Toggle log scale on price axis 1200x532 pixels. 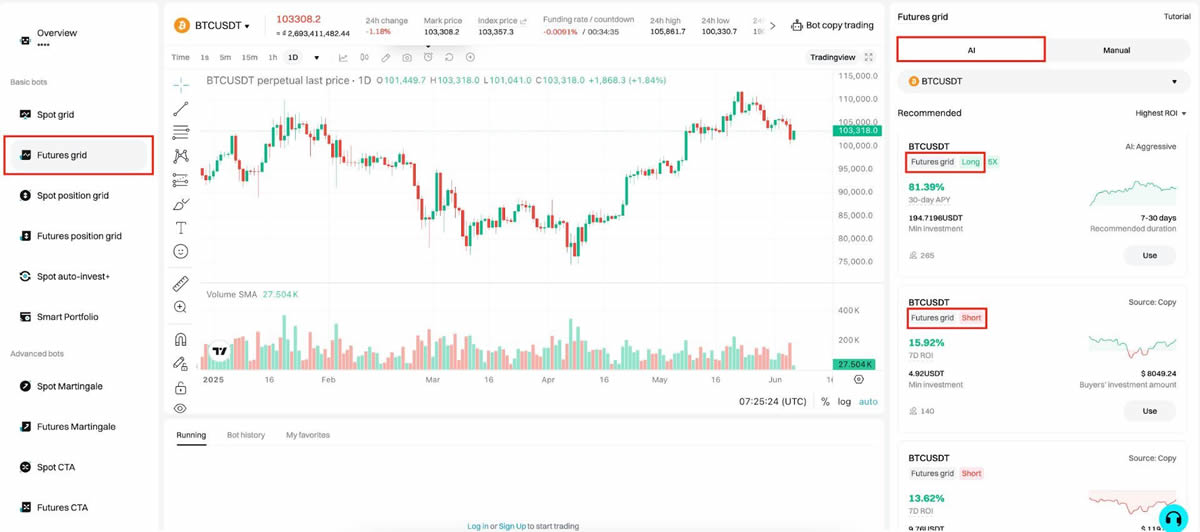pos(845,401)
